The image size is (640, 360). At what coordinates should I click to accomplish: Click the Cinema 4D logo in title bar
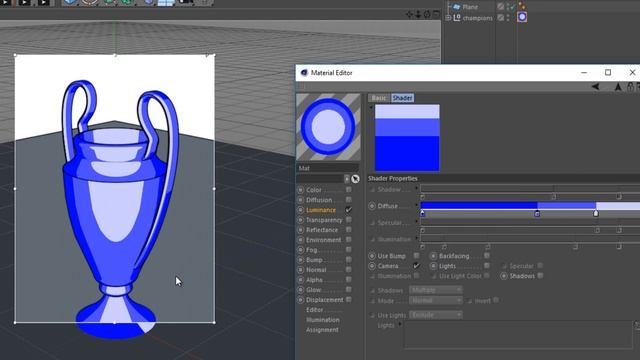point(304,73)
